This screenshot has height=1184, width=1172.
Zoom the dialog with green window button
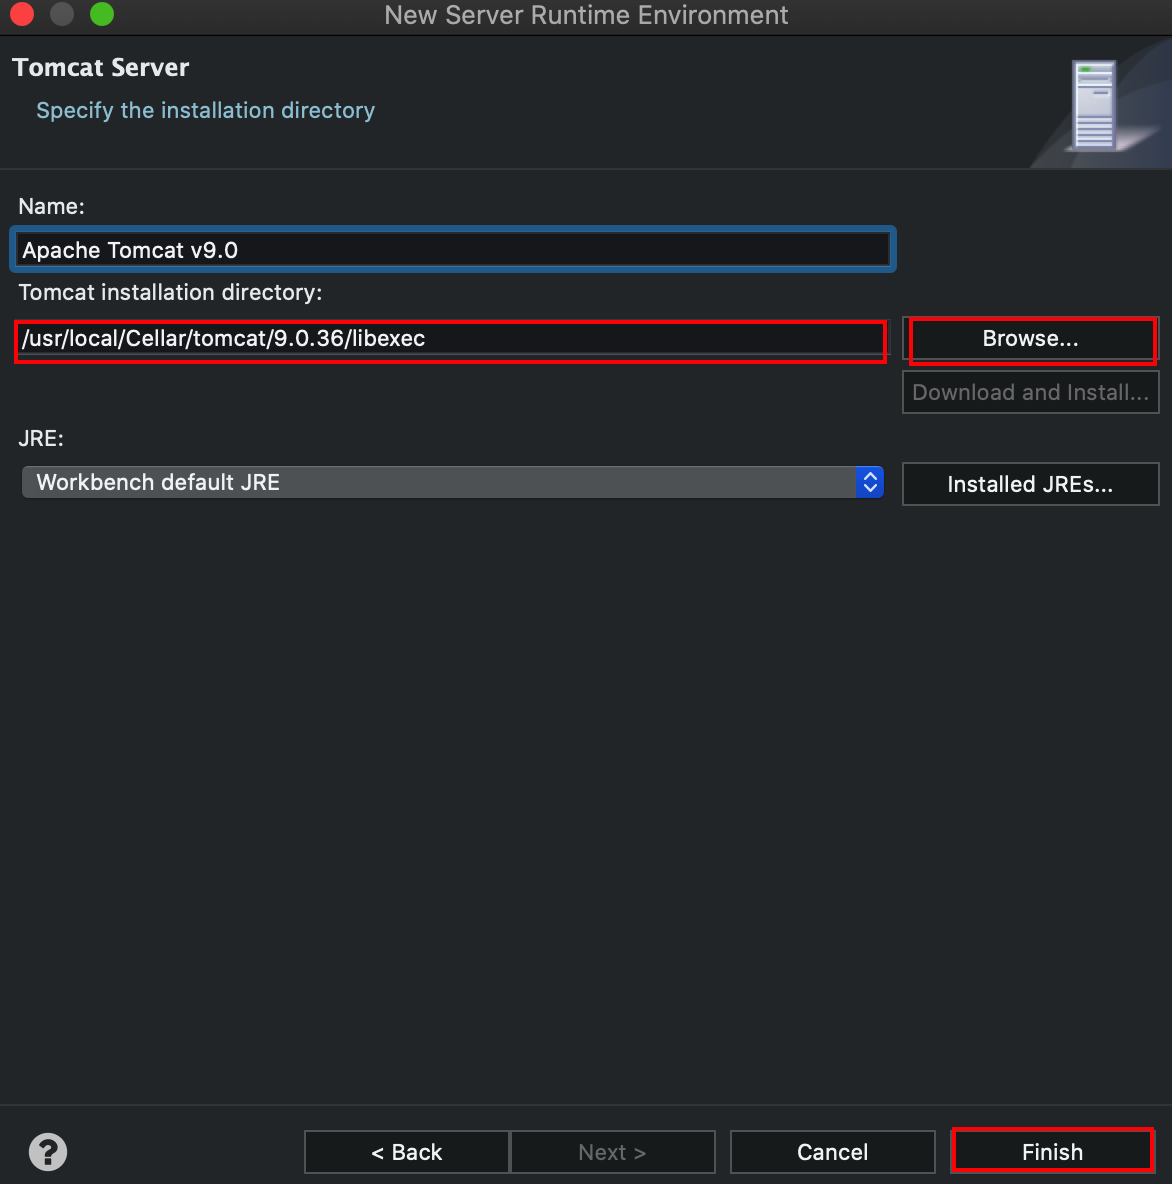102,14
